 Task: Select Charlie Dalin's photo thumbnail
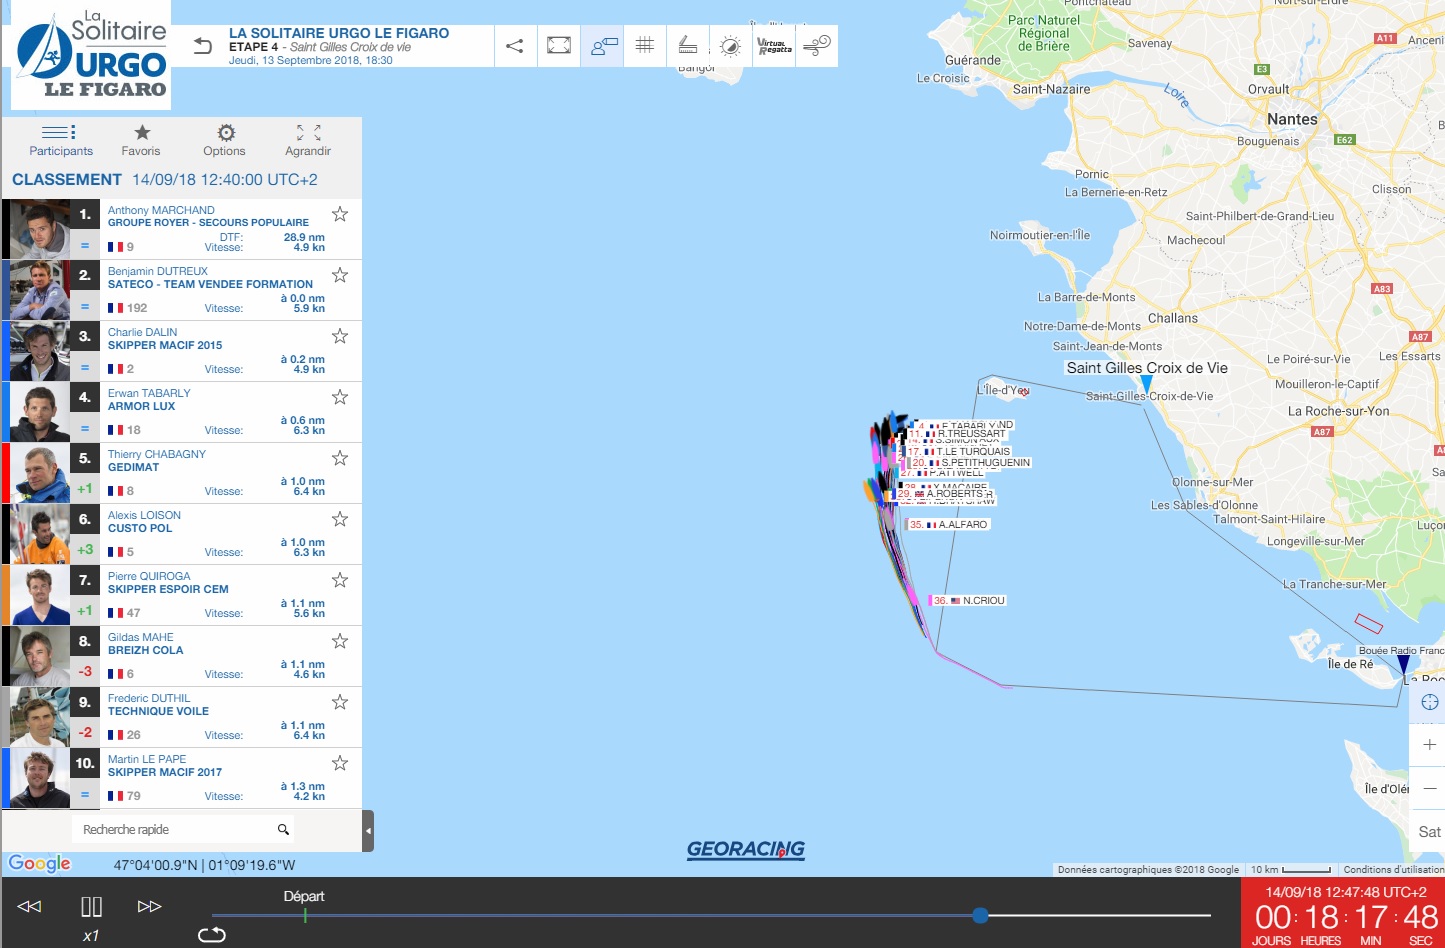click(40, 351)
